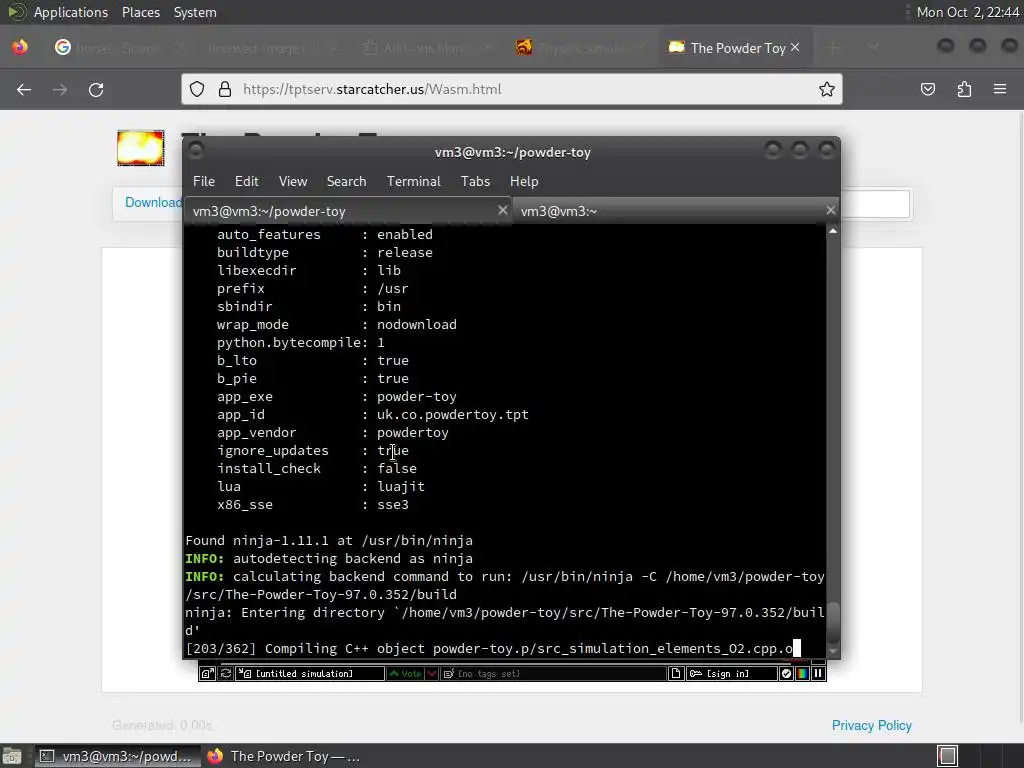Click the Download link on the page
Screen dimensions: 1024x768
point(153,202)
